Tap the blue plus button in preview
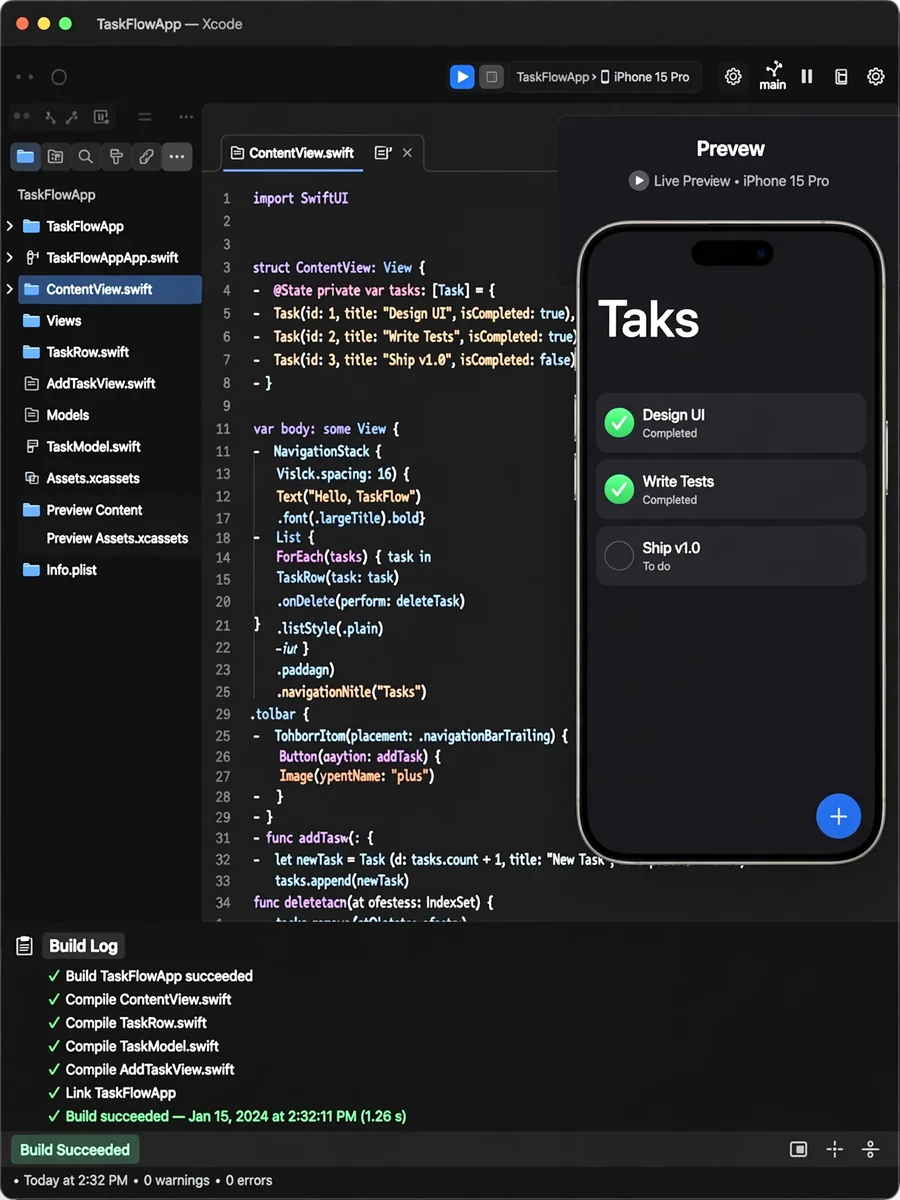Image resolution: width=900 pixels, height=1200 pixels. pos(838,817)
